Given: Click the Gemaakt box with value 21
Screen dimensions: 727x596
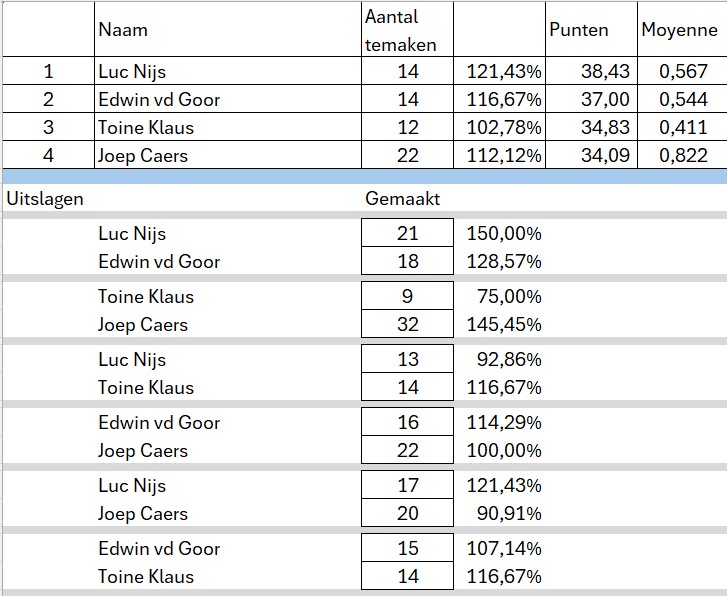Looking at the screenshot, I should 407,234.
